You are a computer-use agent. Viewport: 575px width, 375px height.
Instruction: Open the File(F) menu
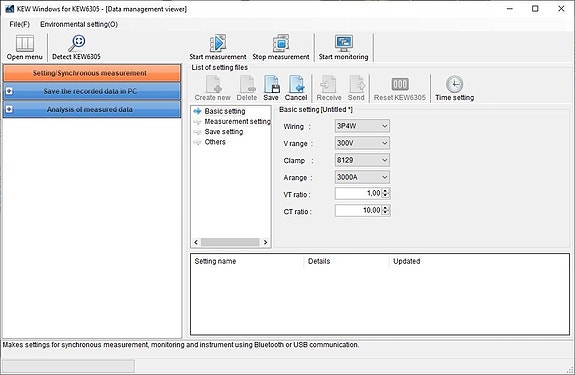[19, 24]
